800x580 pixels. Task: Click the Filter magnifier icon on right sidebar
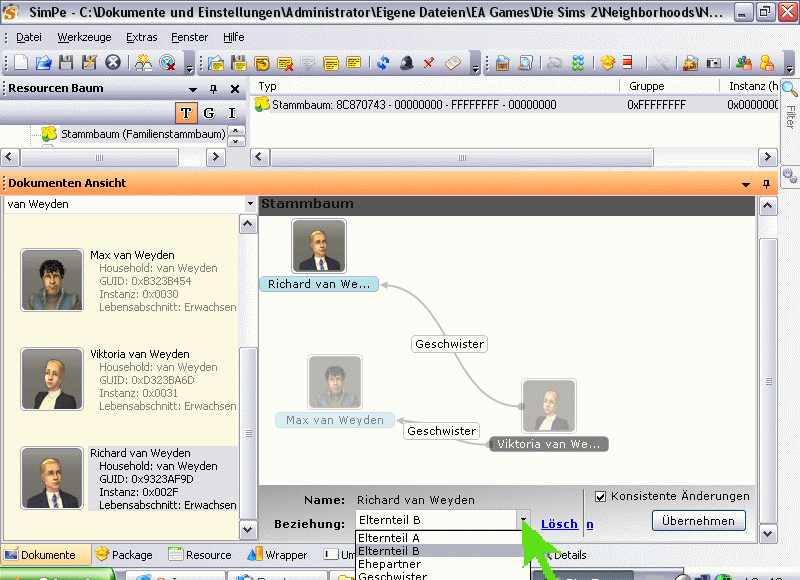789,91
